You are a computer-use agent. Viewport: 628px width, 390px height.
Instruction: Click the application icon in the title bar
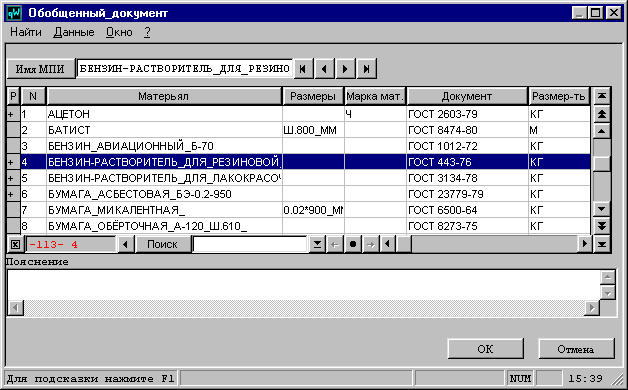coord(14,13)
